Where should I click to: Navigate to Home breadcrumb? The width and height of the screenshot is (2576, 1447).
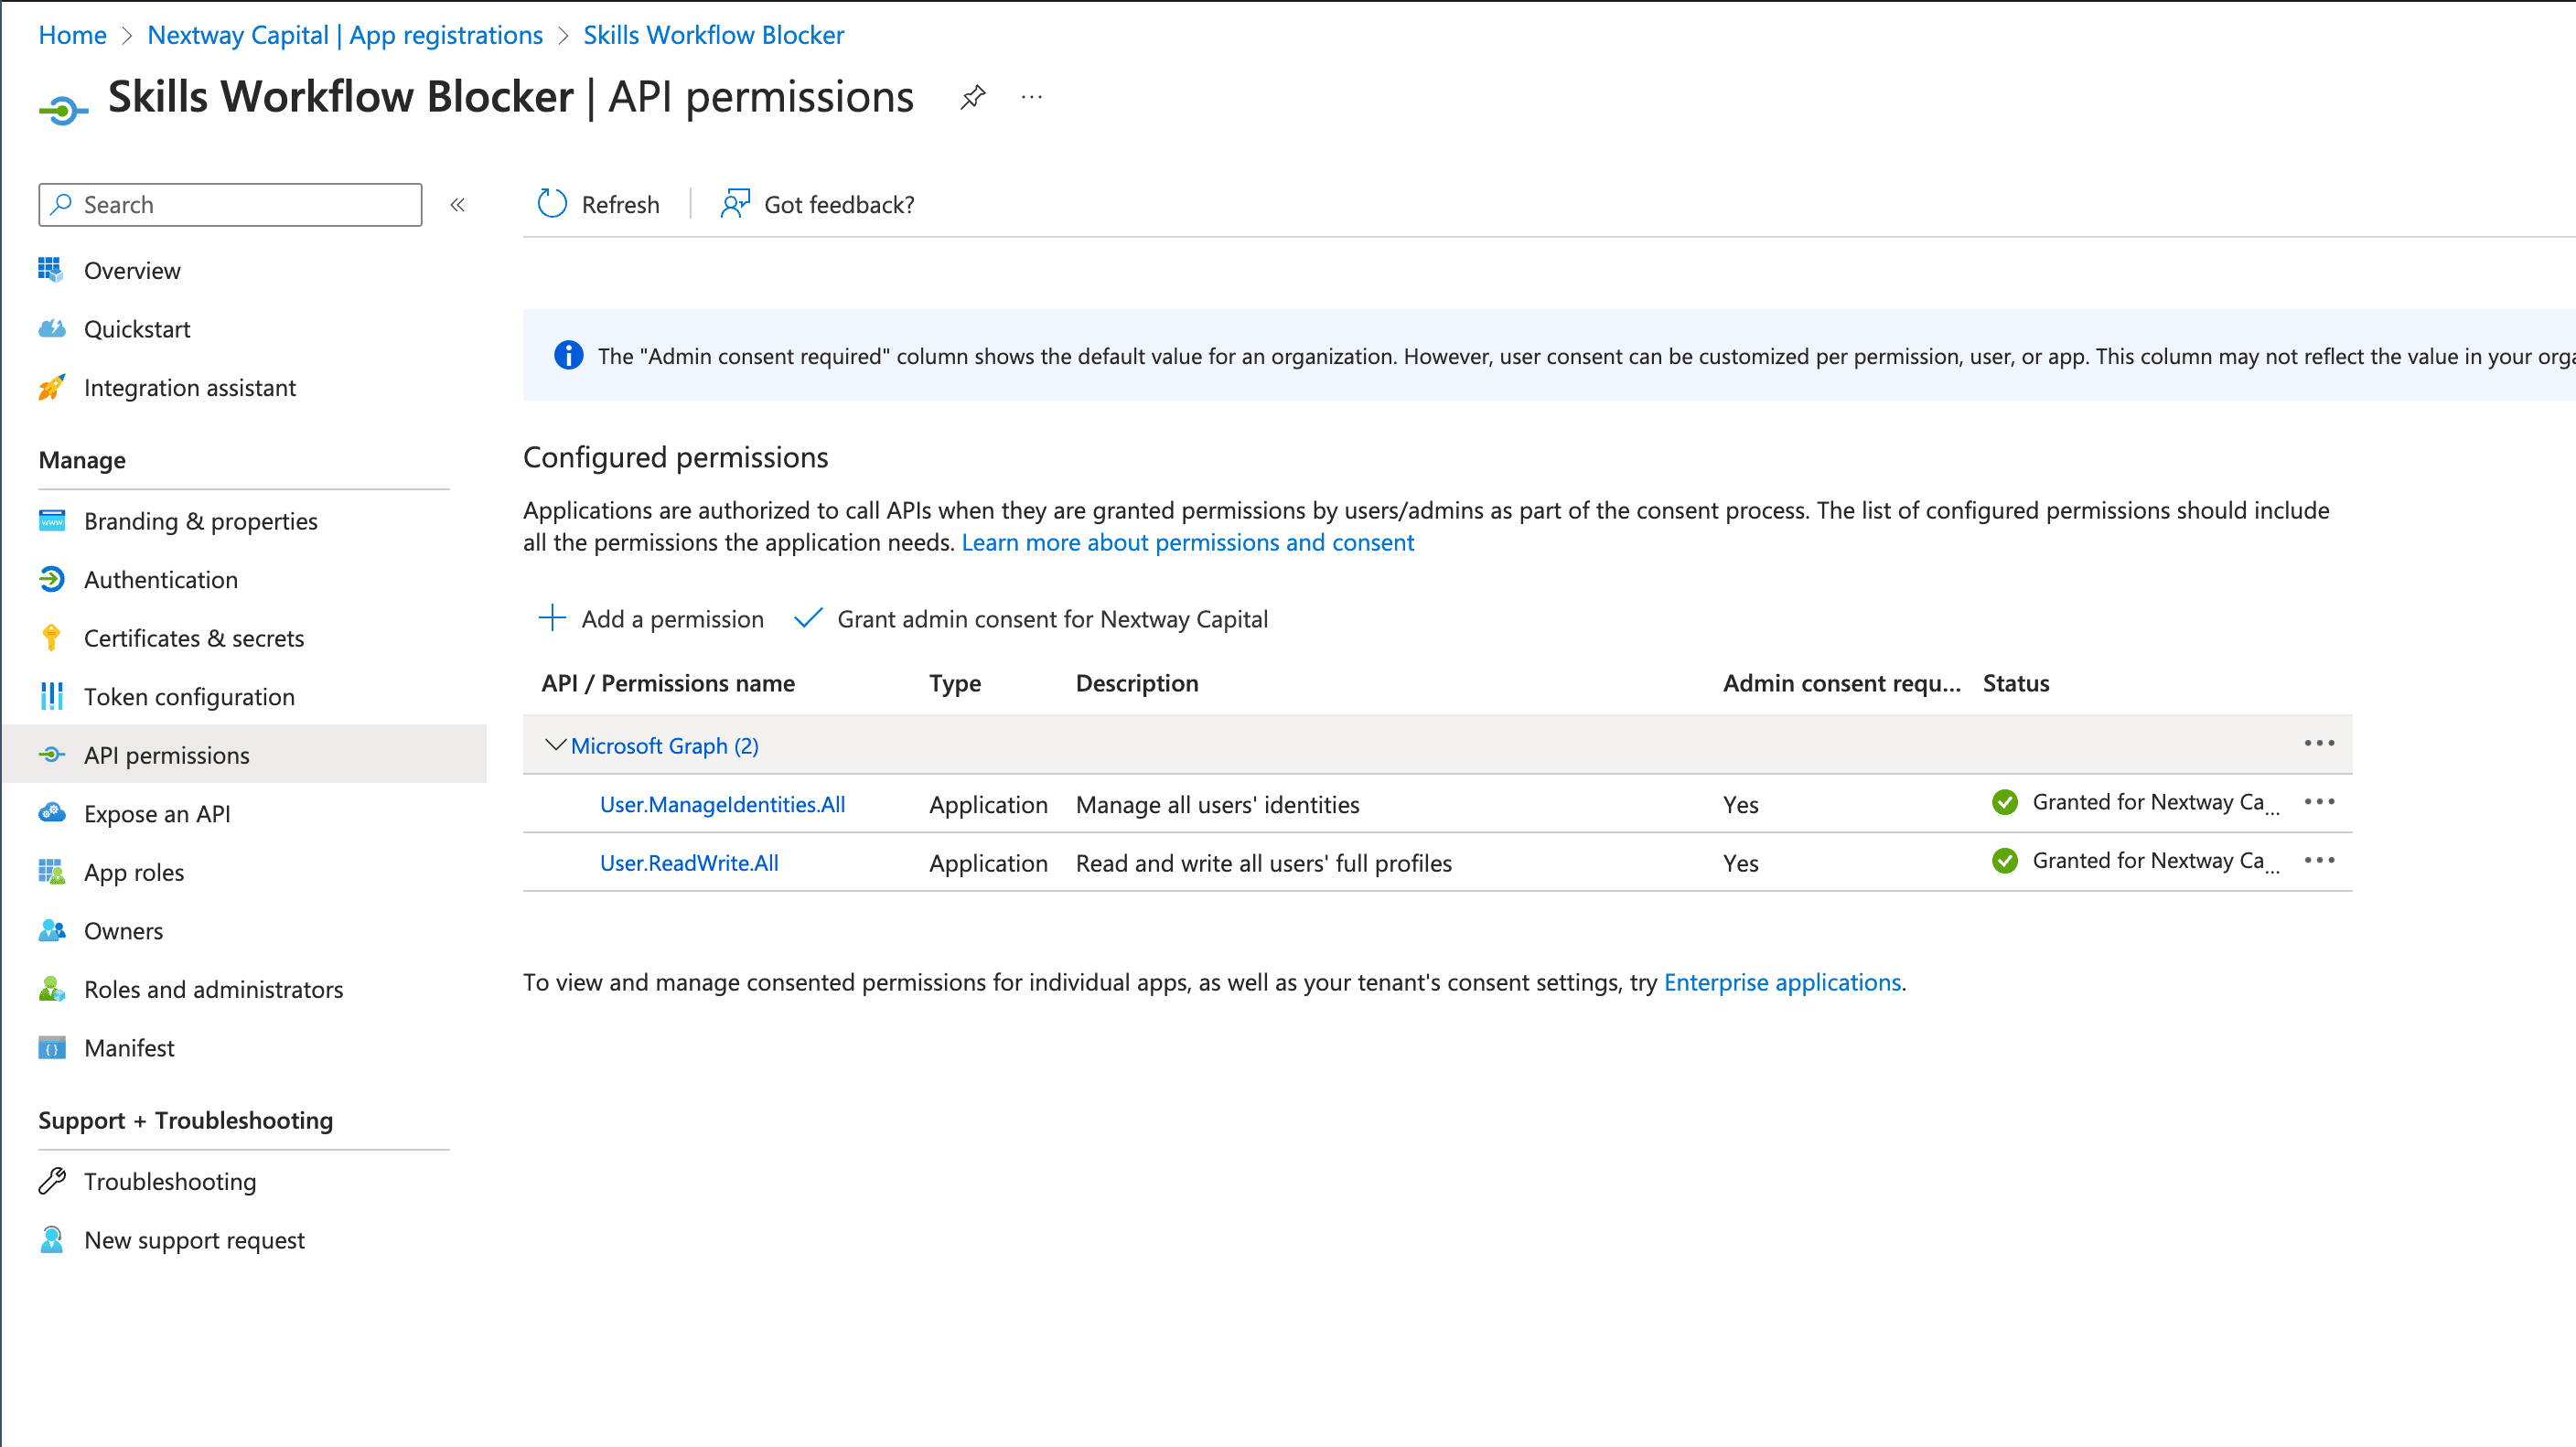tap(72, 34)
